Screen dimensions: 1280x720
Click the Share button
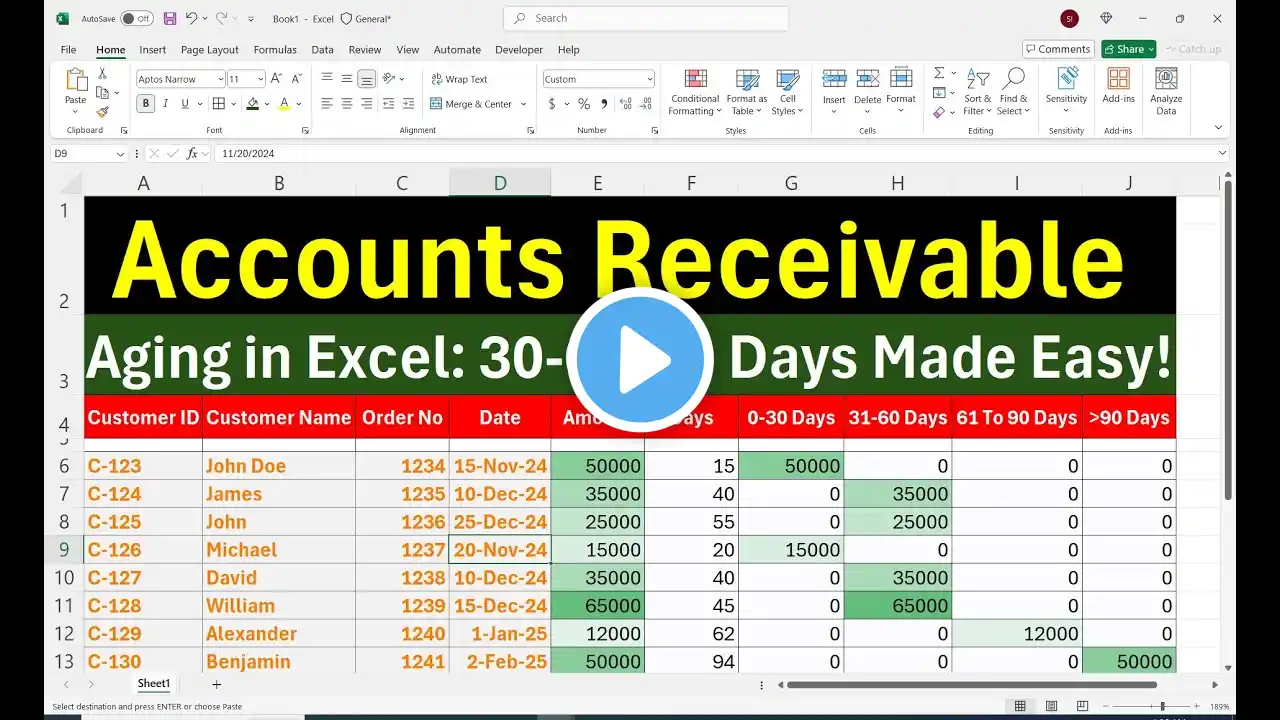[1128, 49]
